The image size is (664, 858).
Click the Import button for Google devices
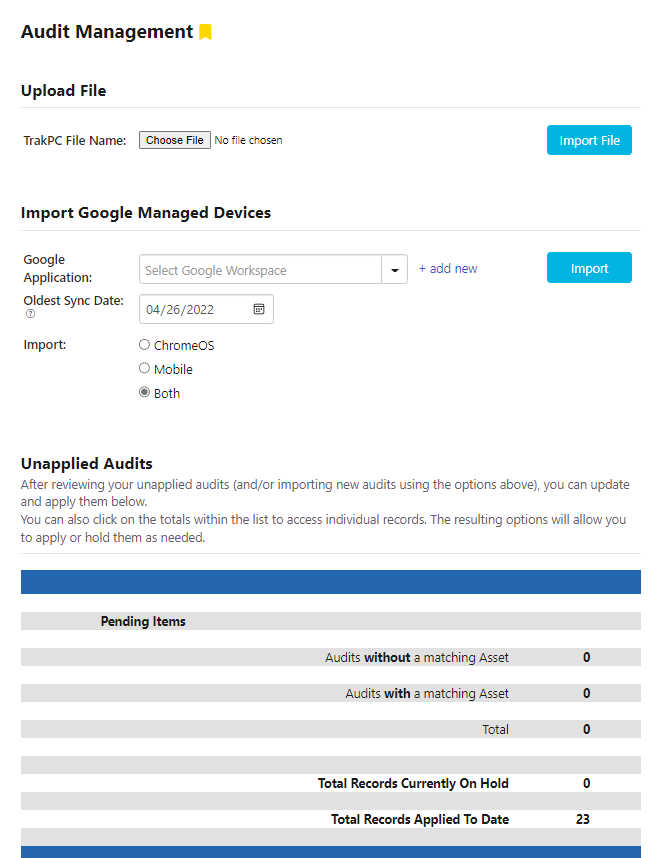pyautogui.click(x=589, y=268)
